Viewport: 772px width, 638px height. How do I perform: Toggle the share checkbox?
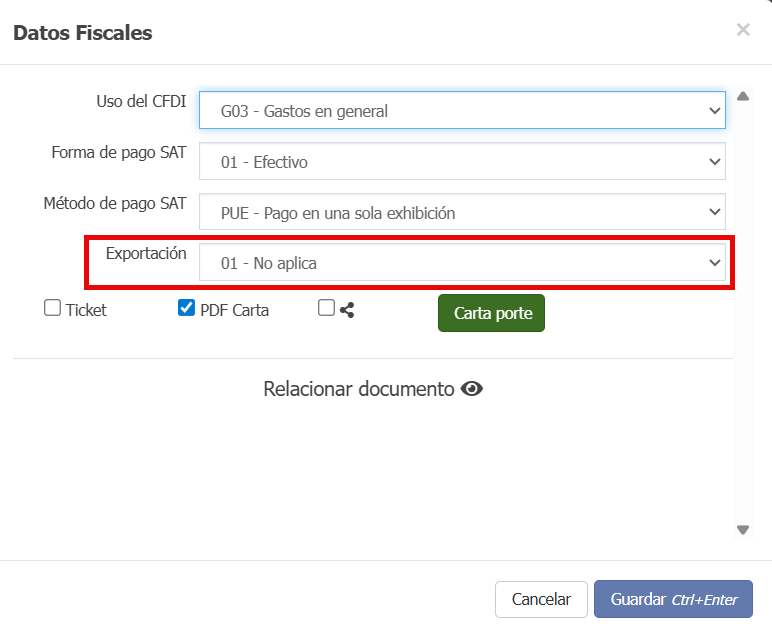[326, 309]
